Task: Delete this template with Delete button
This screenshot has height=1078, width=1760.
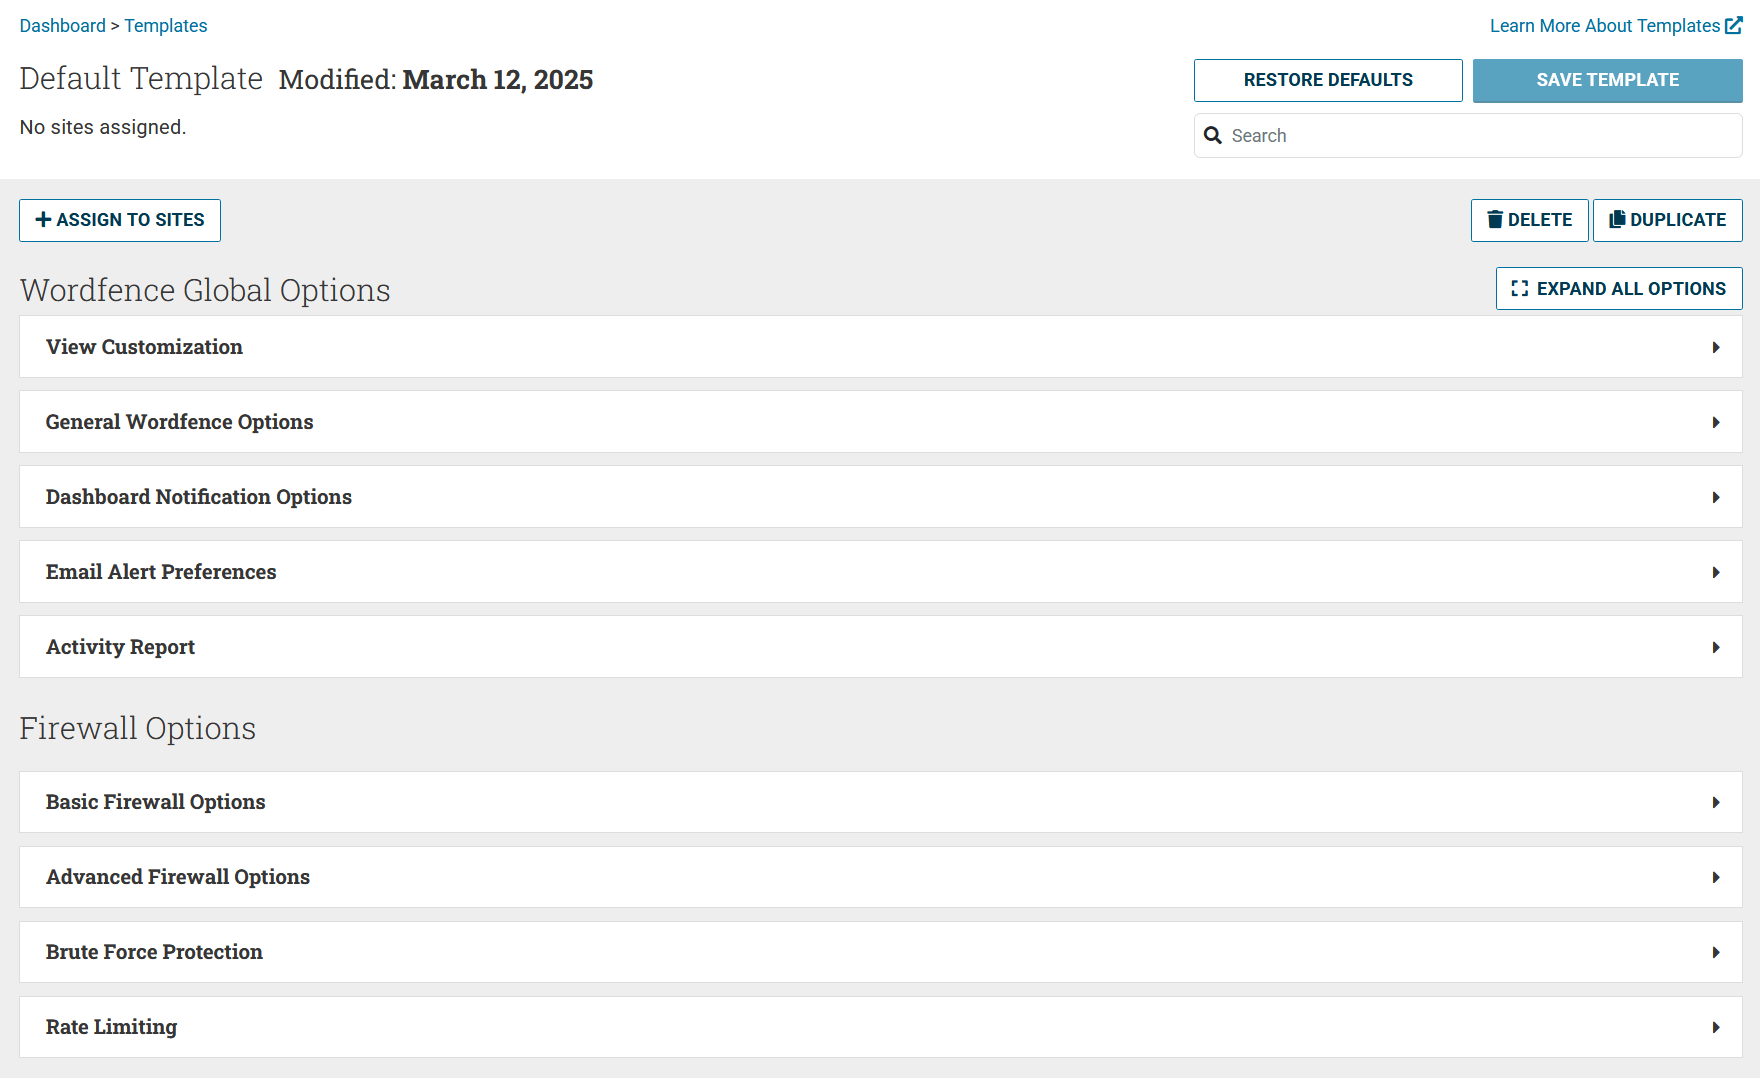Action: pyautogui.click(x=1530, y=220)
